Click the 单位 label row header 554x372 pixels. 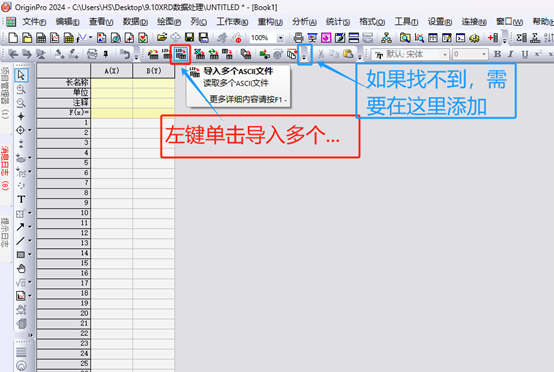pos(64,93)
